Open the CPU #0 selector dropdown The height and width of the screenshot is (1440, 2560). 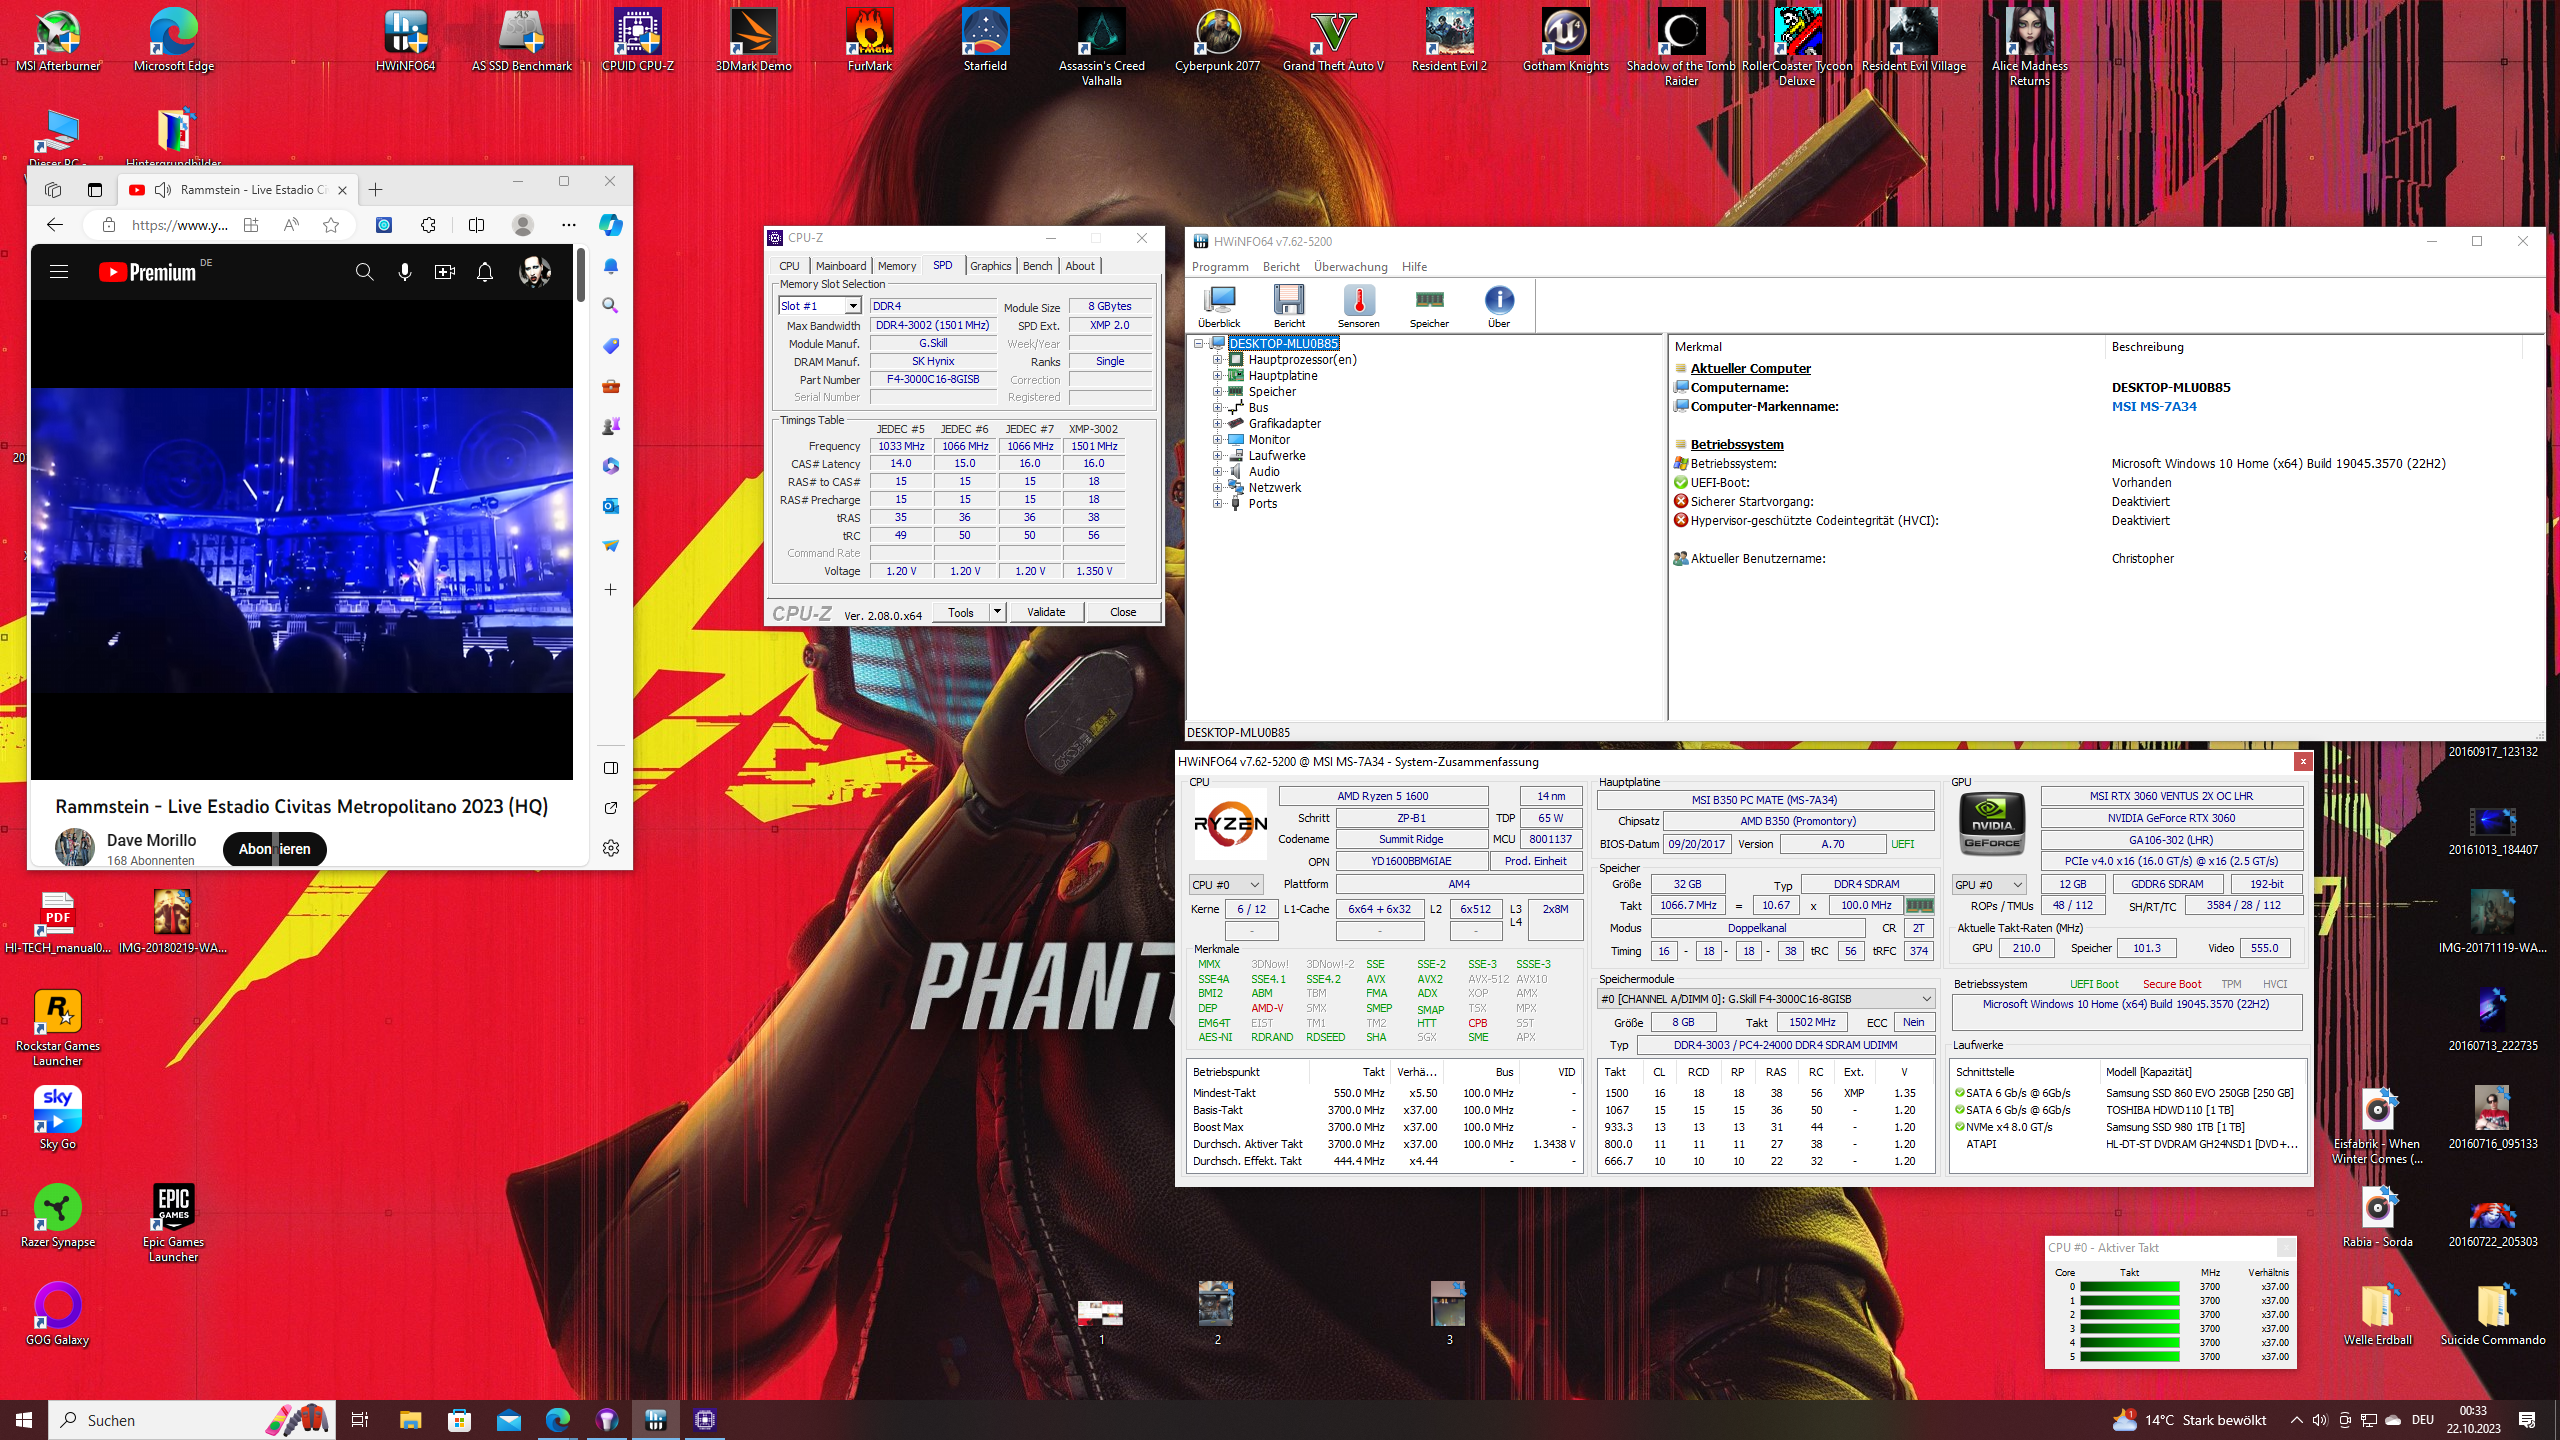[x=1225, y=885]
